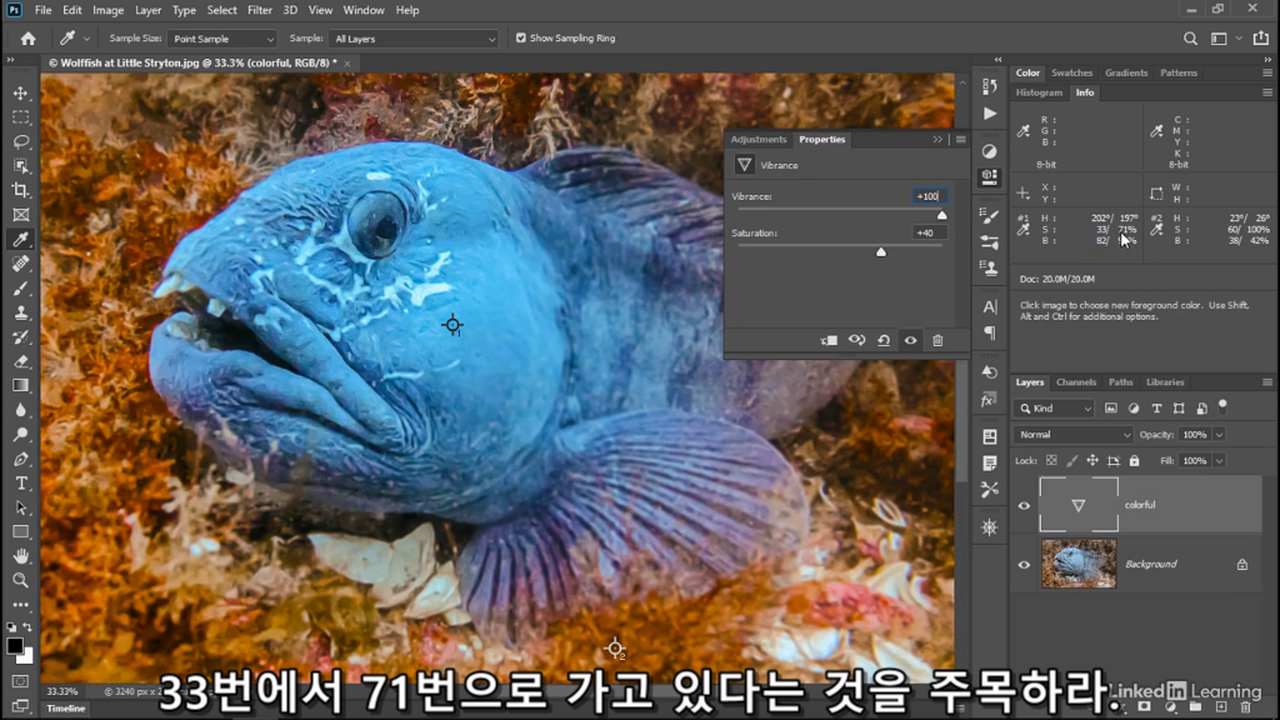
Task: Switch to the Channels tab
Action: pos(1076,382)
